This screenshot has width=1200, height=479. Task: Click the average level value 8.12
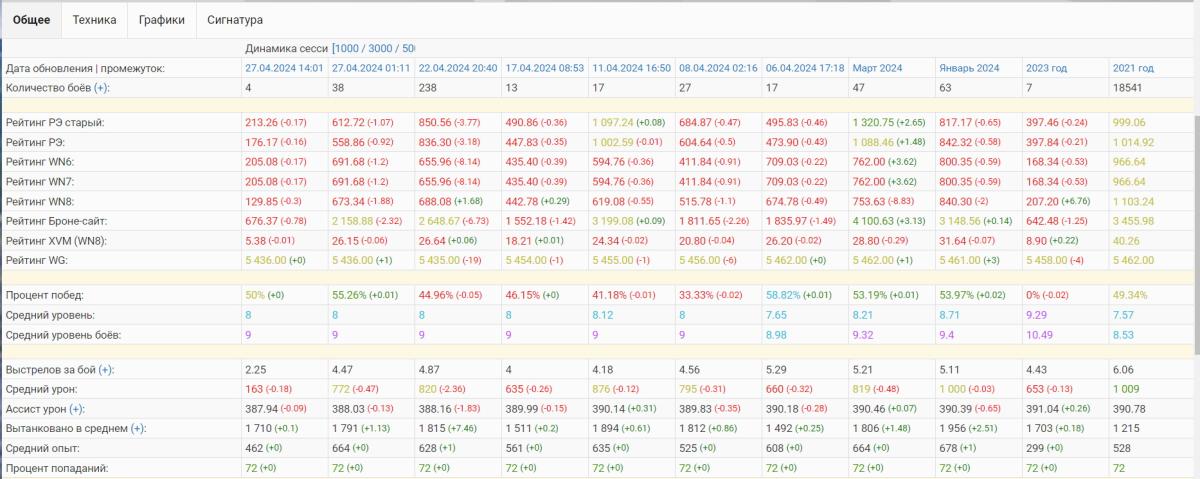pos(603,315)
